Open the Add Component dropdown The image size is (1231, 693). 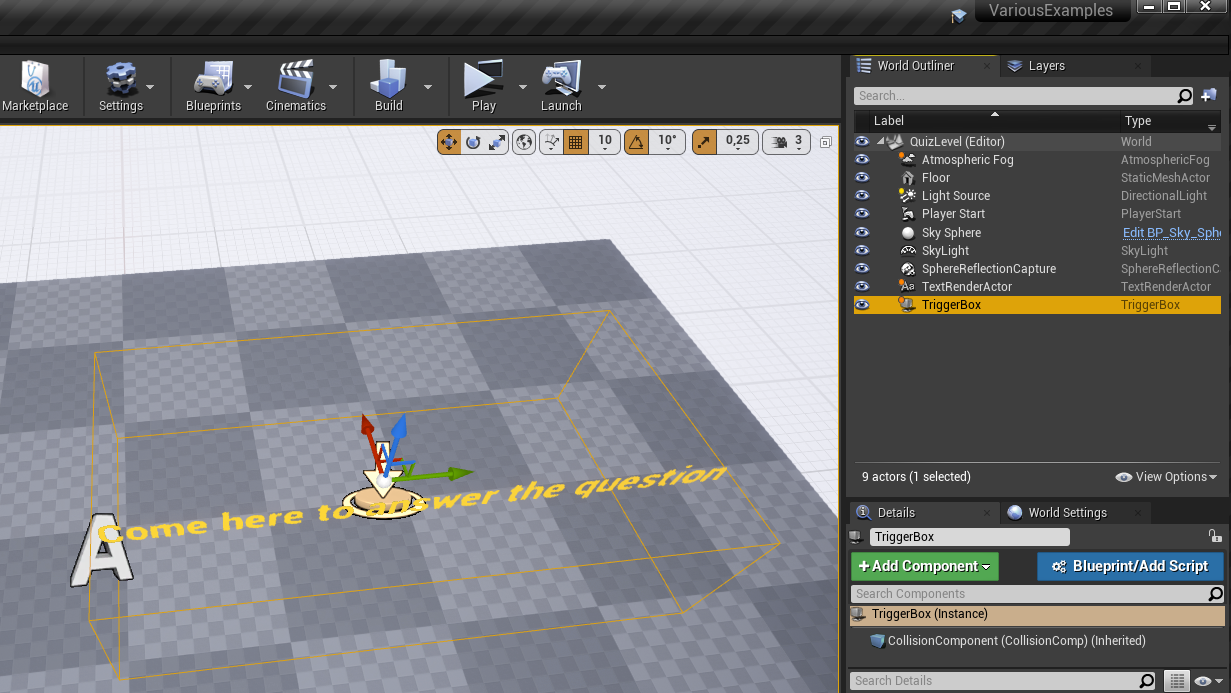(924, 566)
